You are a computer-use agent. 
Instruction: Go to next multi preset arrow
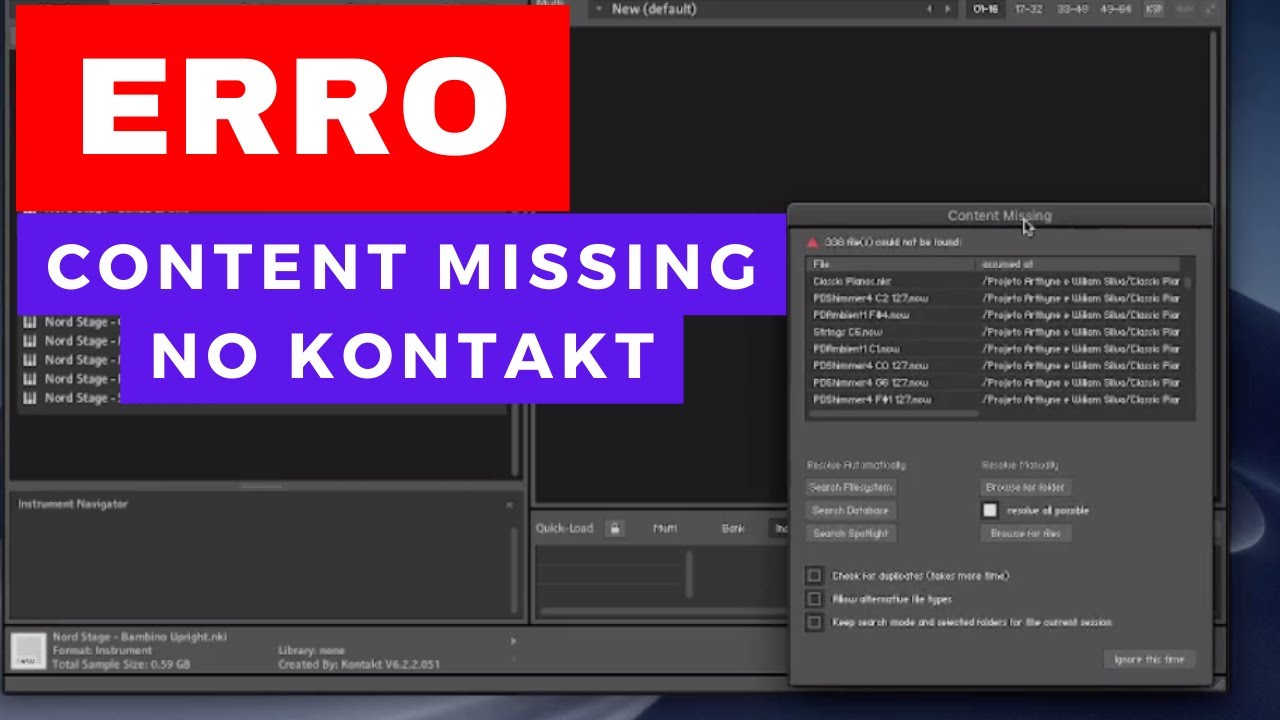tap(947, 9)
